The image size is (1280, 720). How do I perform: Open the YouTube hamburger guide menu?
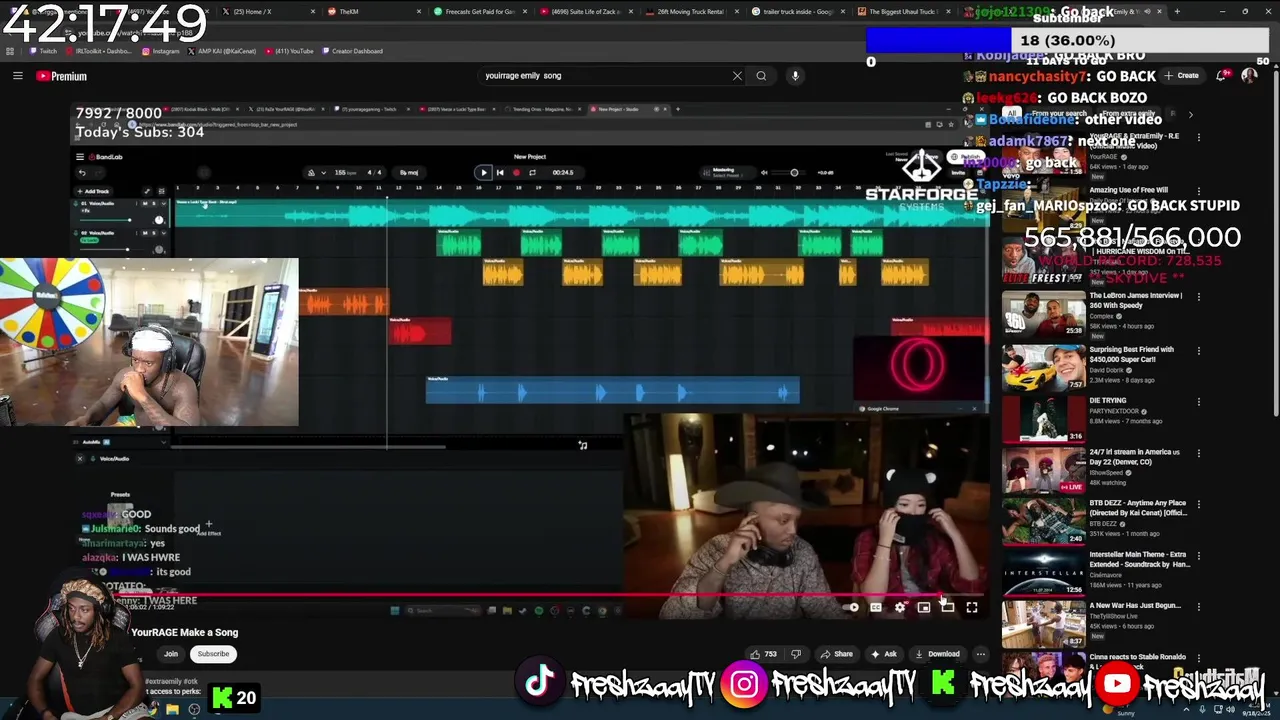[17, 76]
